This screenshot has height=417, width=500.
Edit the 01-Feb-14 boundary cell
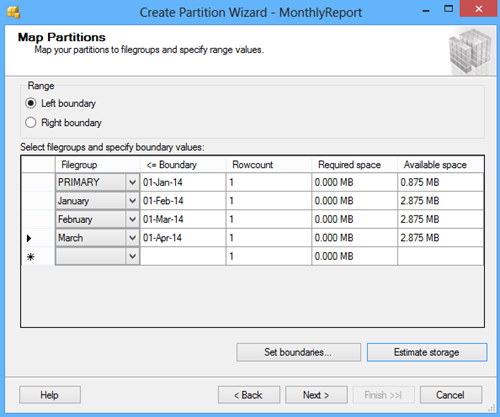pos(183,201)
